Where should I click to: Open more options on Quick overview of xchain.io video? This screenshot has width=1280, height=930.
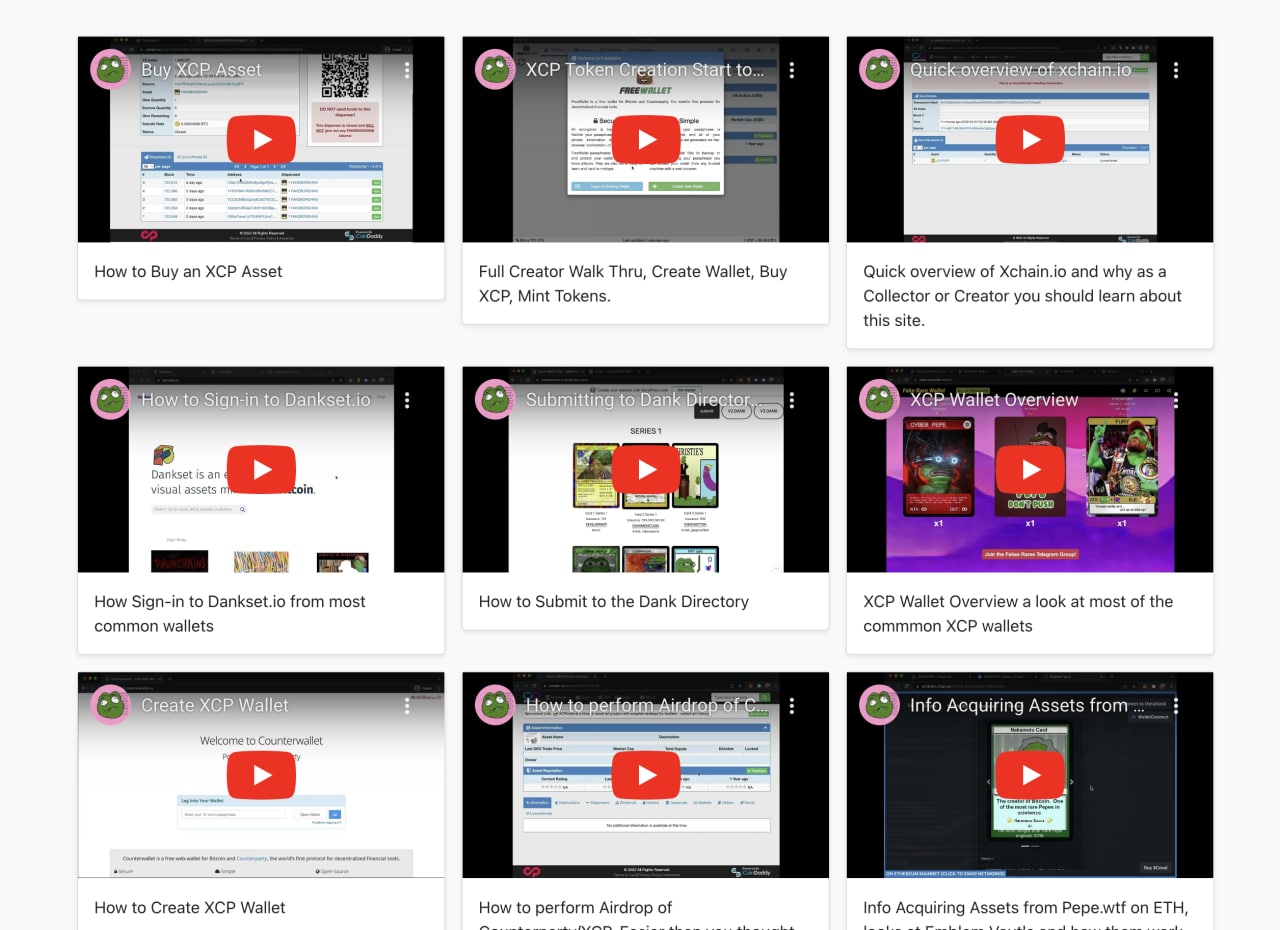tap(1176, 70)
